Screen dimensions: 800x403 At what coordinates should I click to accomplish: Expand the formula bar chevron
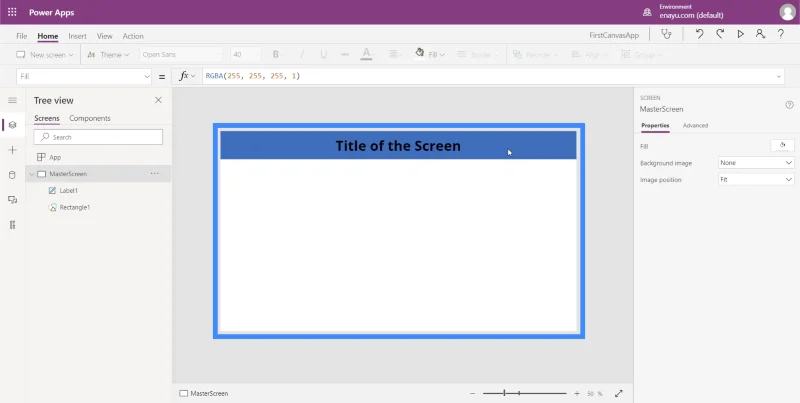(779, 77)
